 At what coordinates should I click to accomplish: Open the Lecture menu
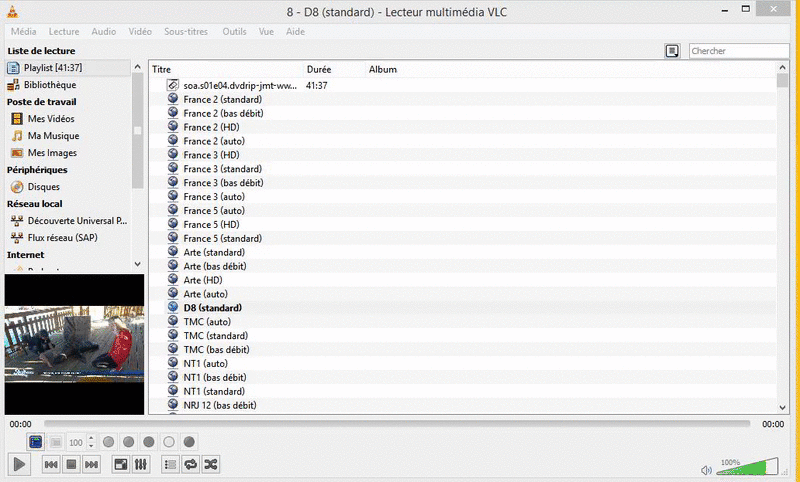tap(64, 32)
